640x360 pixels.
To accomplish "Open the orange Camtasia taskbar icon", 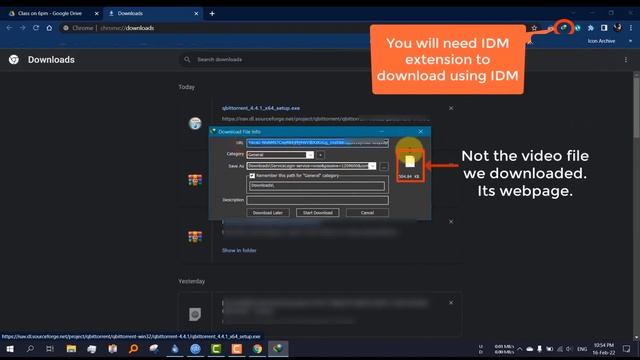I will tap(236, 349).
